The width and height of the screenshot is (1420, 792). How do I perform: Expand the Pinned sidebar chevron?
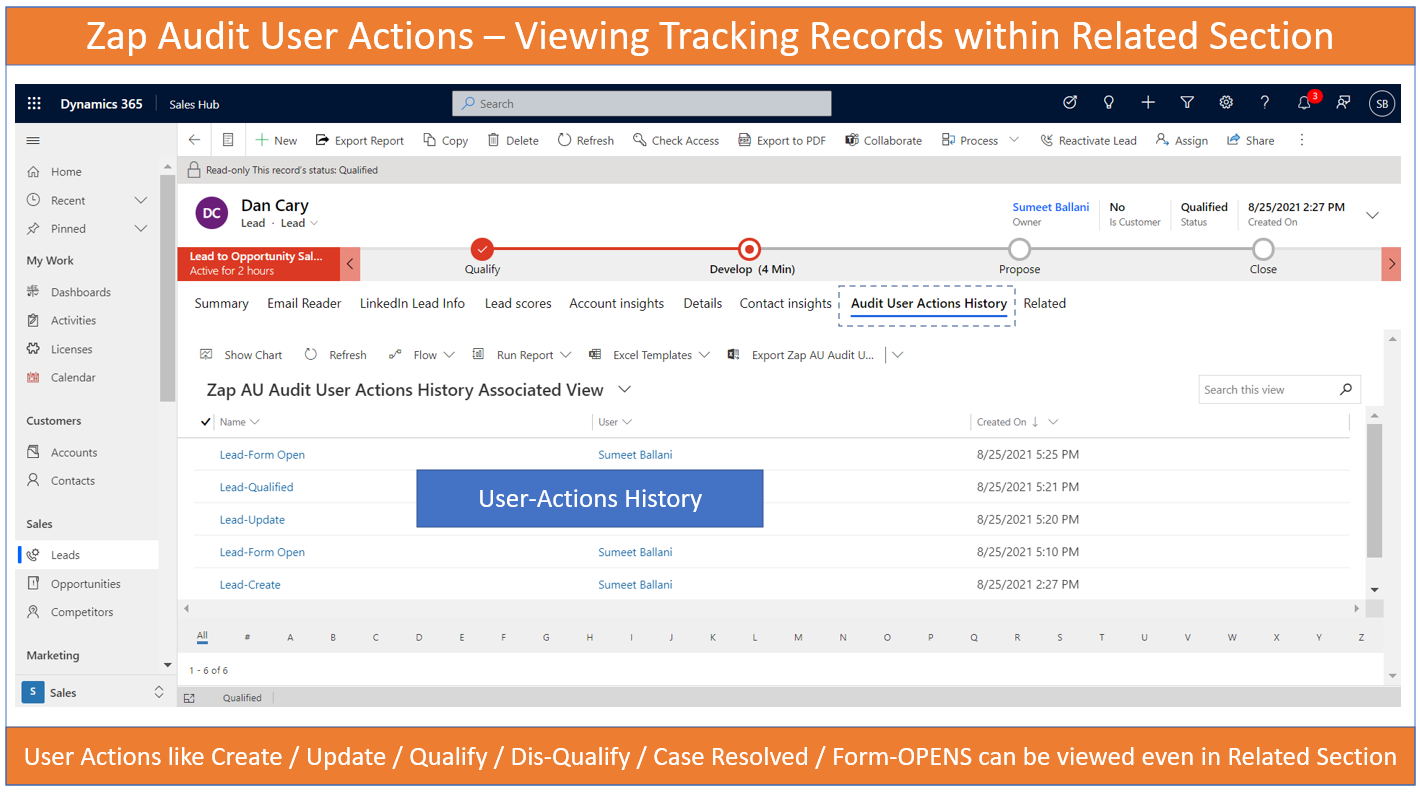[x=141, y=228]
